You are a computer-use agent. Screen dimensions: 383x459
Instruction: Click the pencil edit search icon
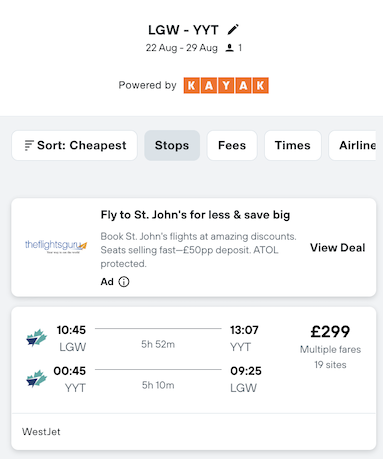233,29
